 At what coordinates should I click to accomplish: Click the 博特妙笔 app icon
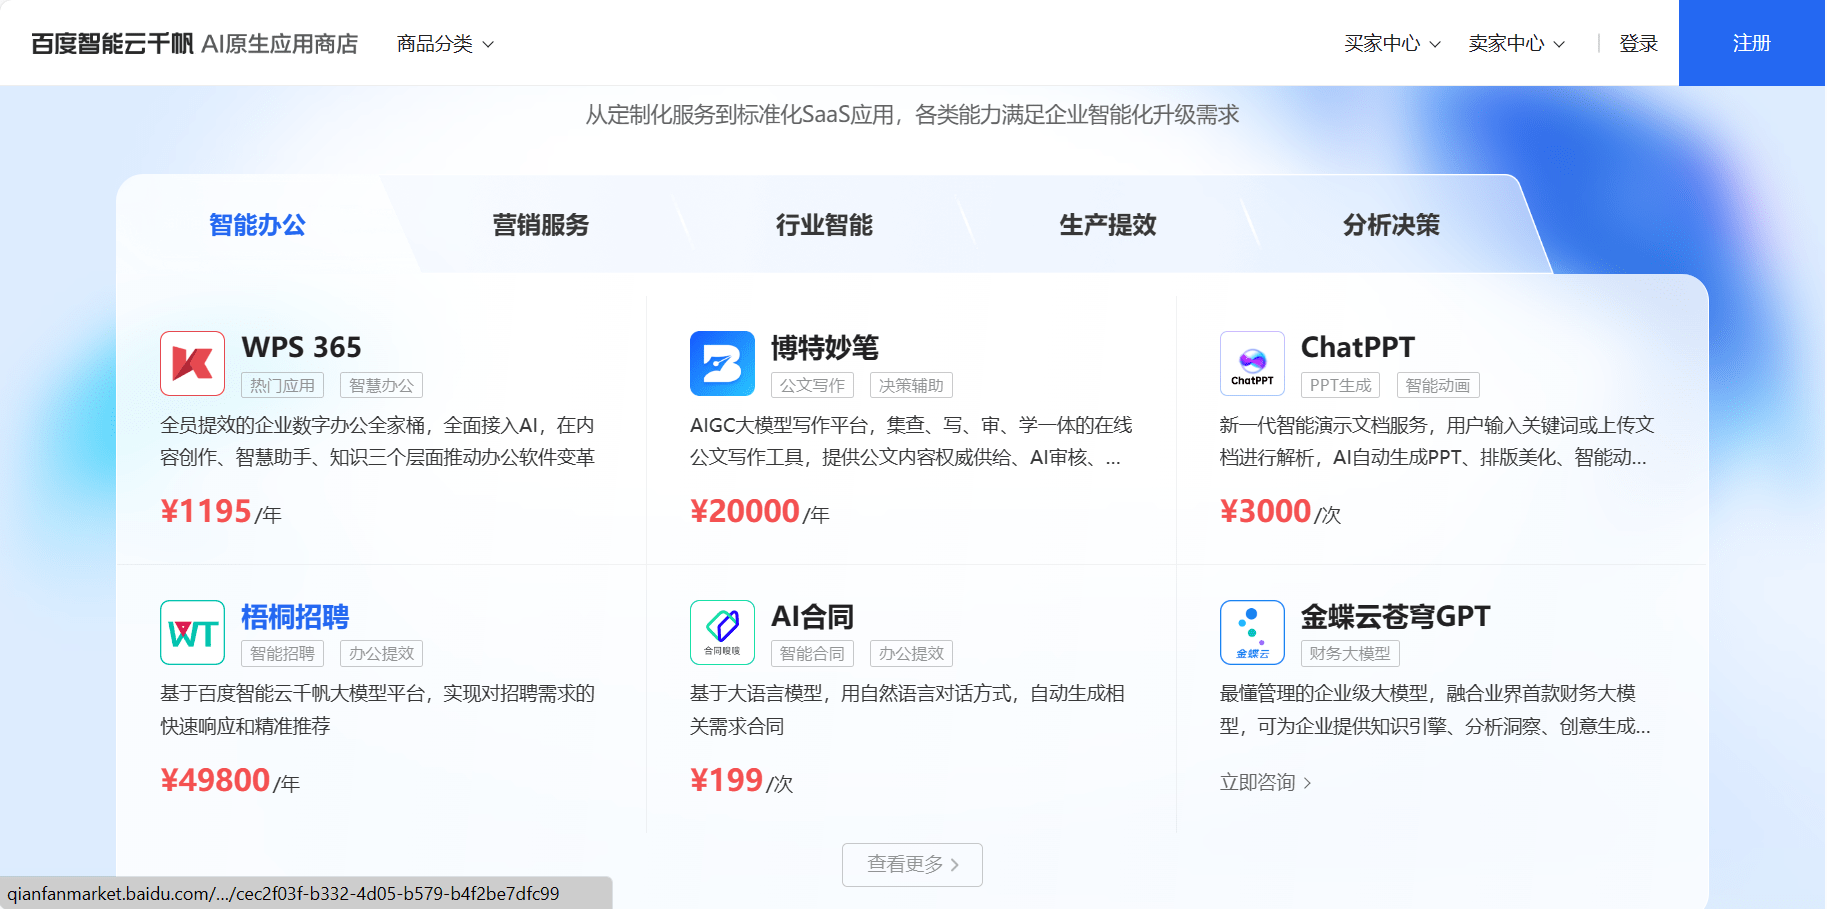[x=722, y=363]
